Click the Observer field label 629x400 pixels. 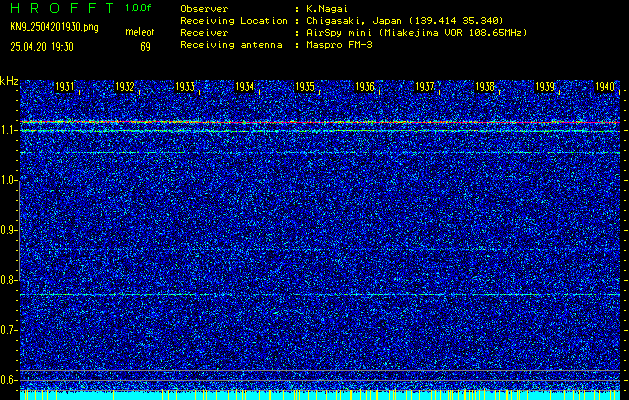pyautogui.click(x=204, y=9)
